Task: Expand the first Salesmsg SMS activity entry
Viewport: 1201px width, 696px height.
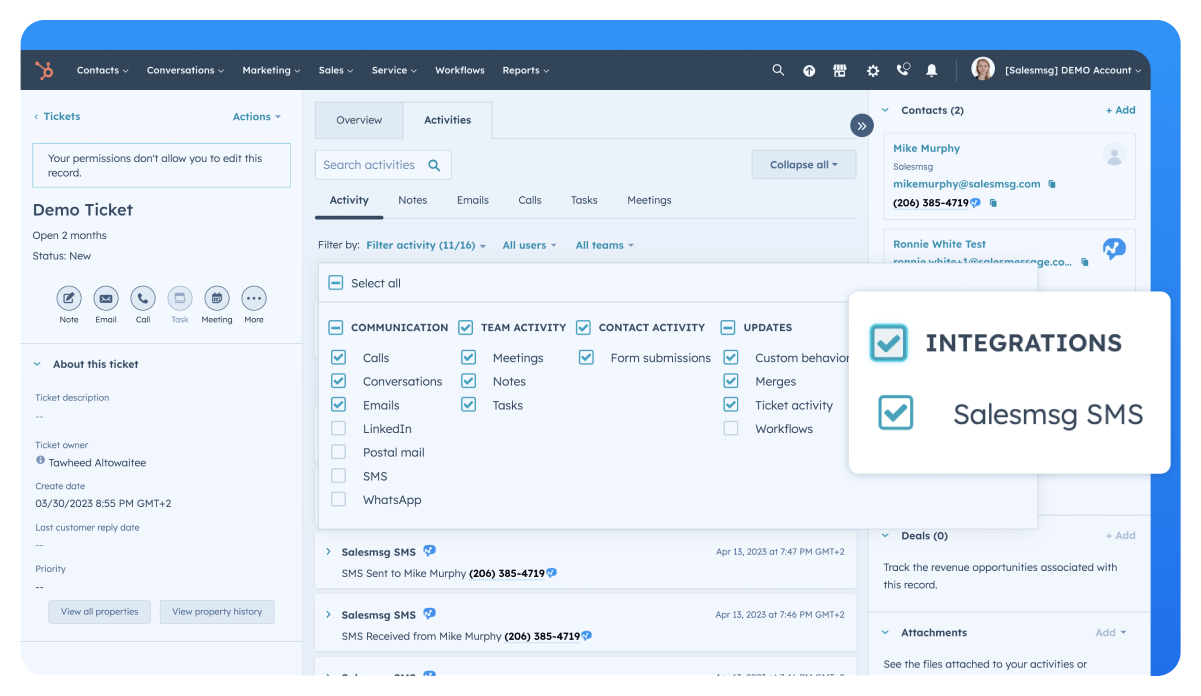Action: [x=328, y=551]
